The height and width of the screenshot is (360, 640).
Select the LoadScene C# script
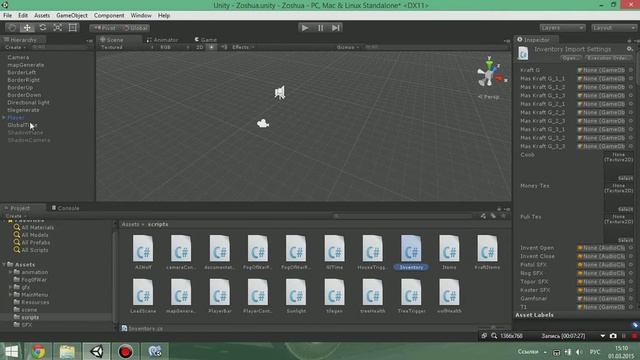coord(143,296)
